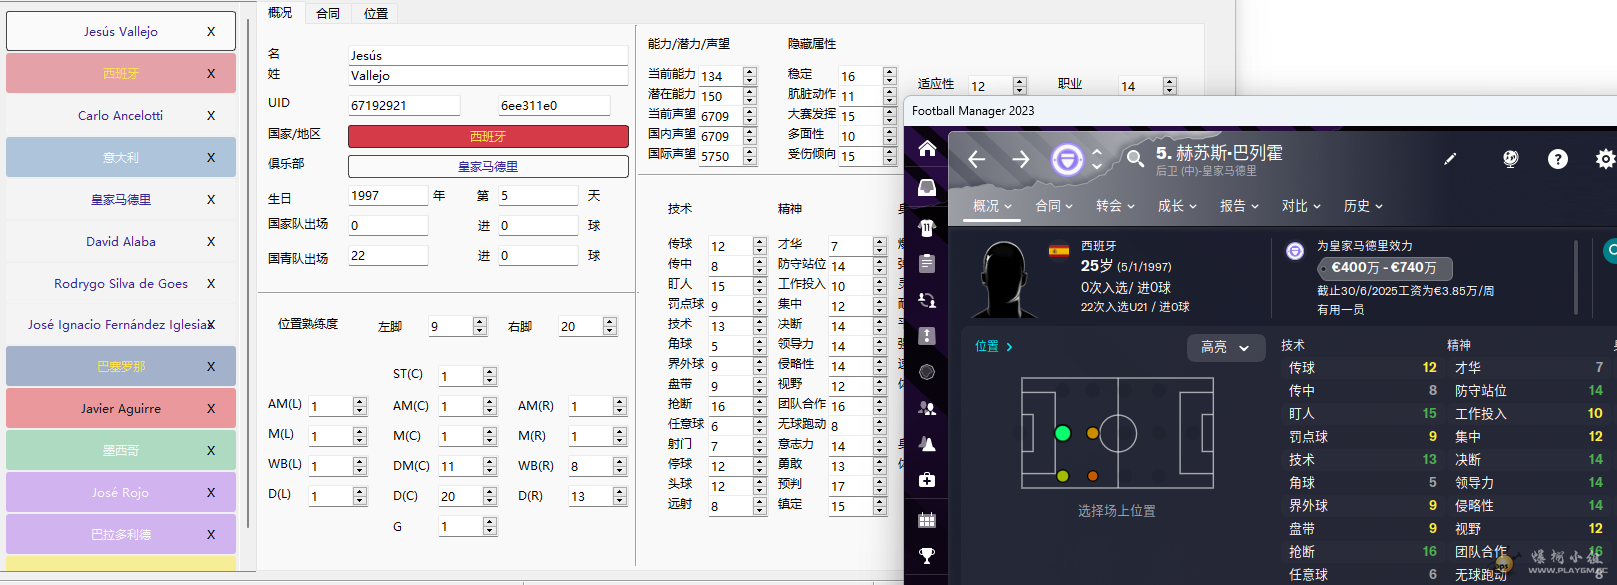Expand FM 转会 tab menu

click(1115, 206)
